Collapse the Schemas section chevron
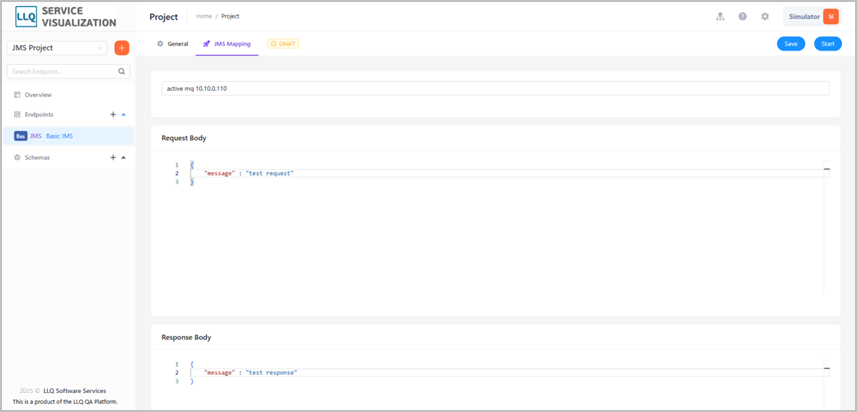Viewport: 857px width, 412px height. (123, 157)
